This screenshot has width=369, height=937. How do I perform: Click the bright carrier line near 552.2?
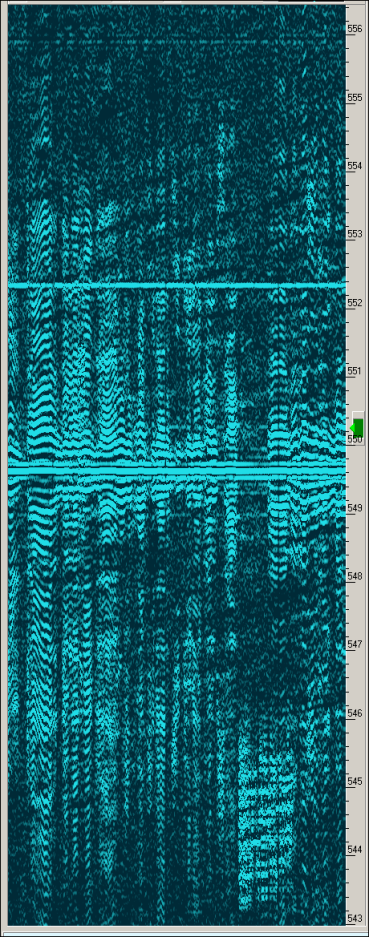177,286
